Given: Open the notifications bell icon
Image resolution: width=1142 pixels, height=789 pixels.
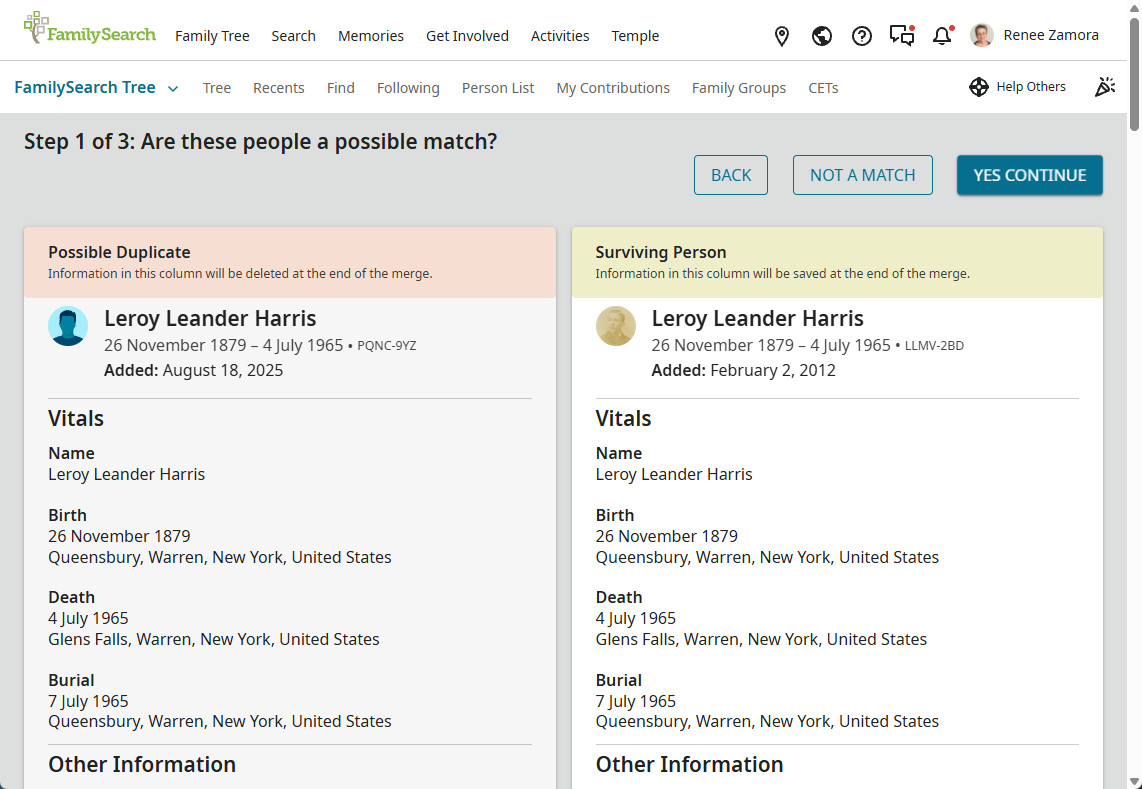Looking at the screenshot, I should tap(942, 36).
